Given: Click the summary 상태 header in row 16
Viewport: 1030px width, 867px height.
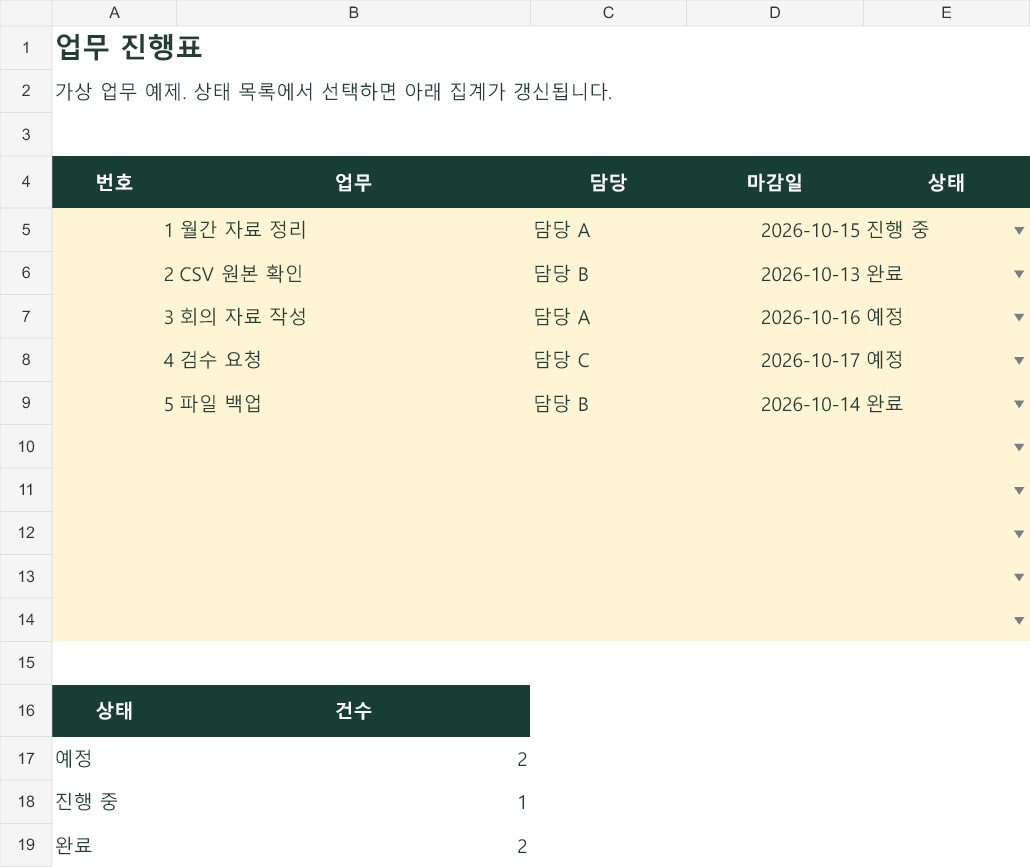Looking at the screenshot, I should (x=114, y=711).
